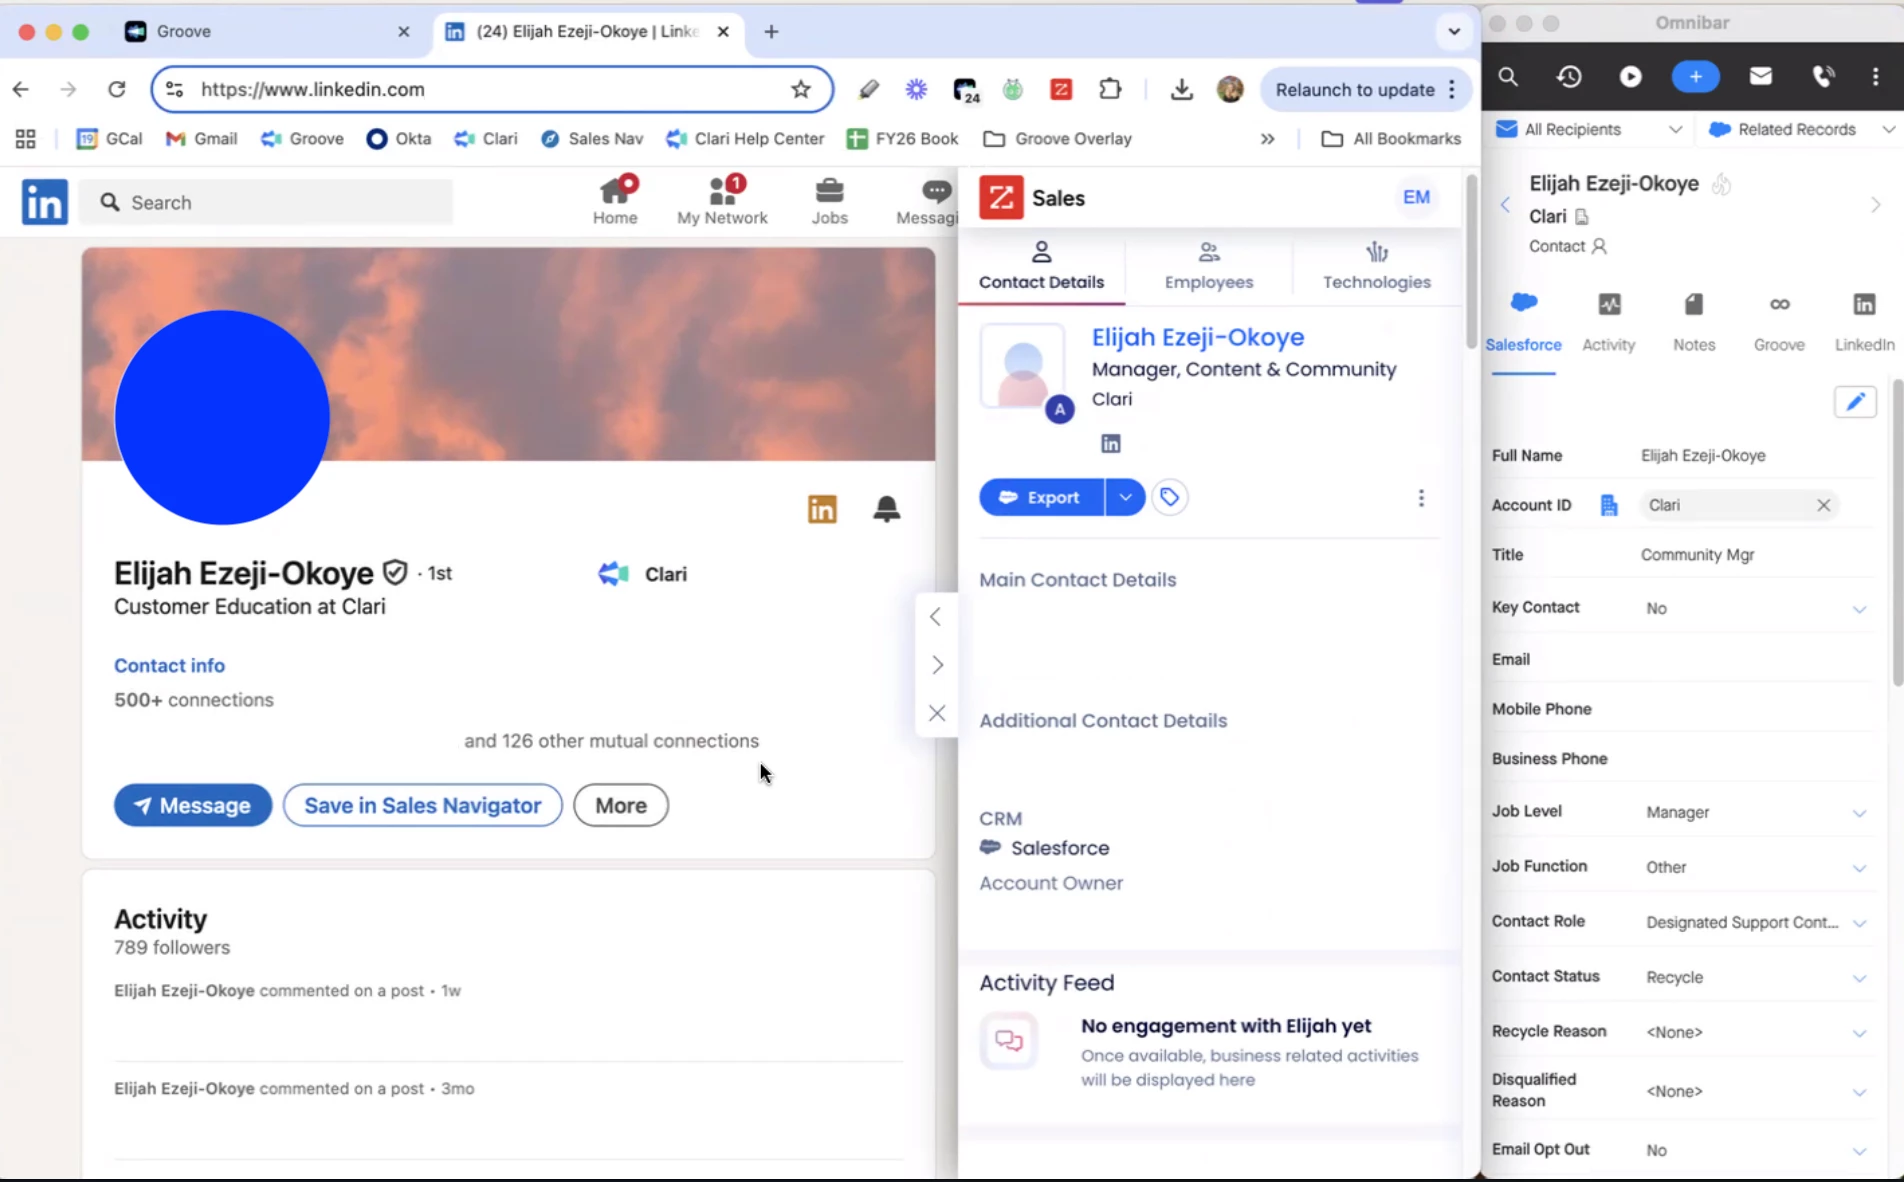Expand the Job Function dropdown
The image size is (1904, 1182).
[1859, 868]
